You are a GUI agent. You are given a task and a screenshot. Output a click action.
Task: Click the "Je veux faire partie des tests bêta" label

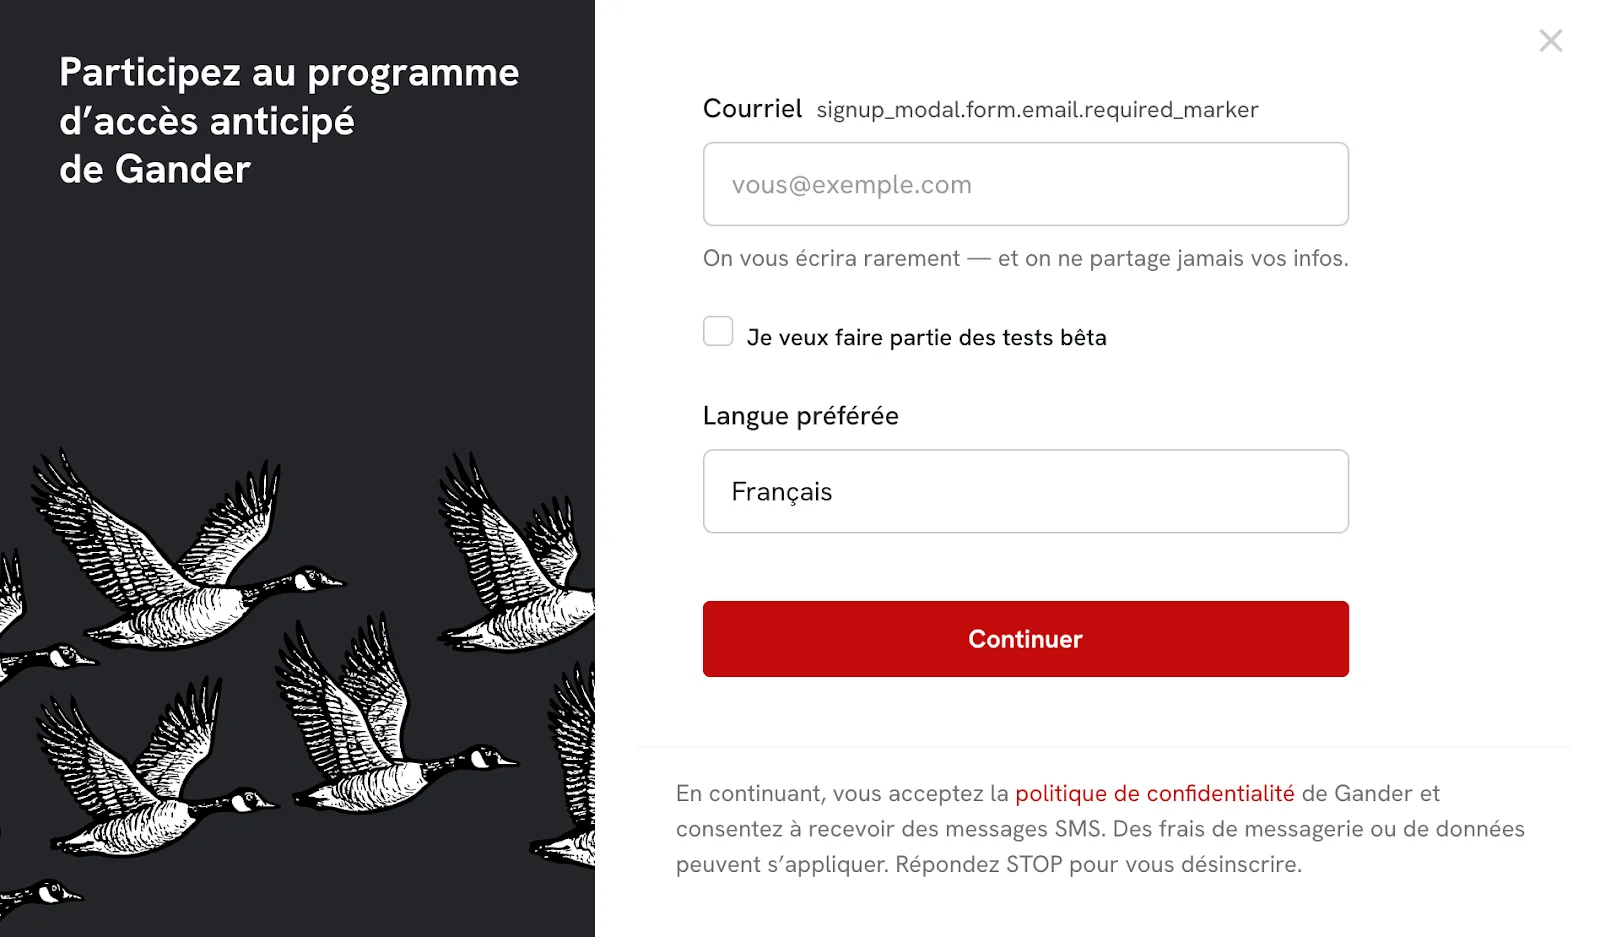coord(926,338)
